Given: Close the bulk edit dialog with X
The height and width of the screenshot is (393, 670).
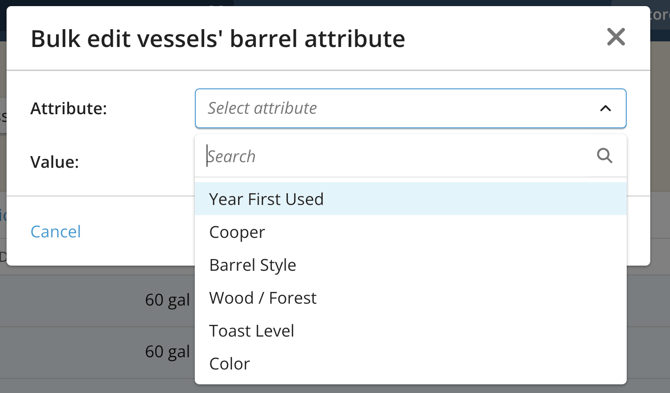Looking at the screenshot, I should (x=616, y=37).
